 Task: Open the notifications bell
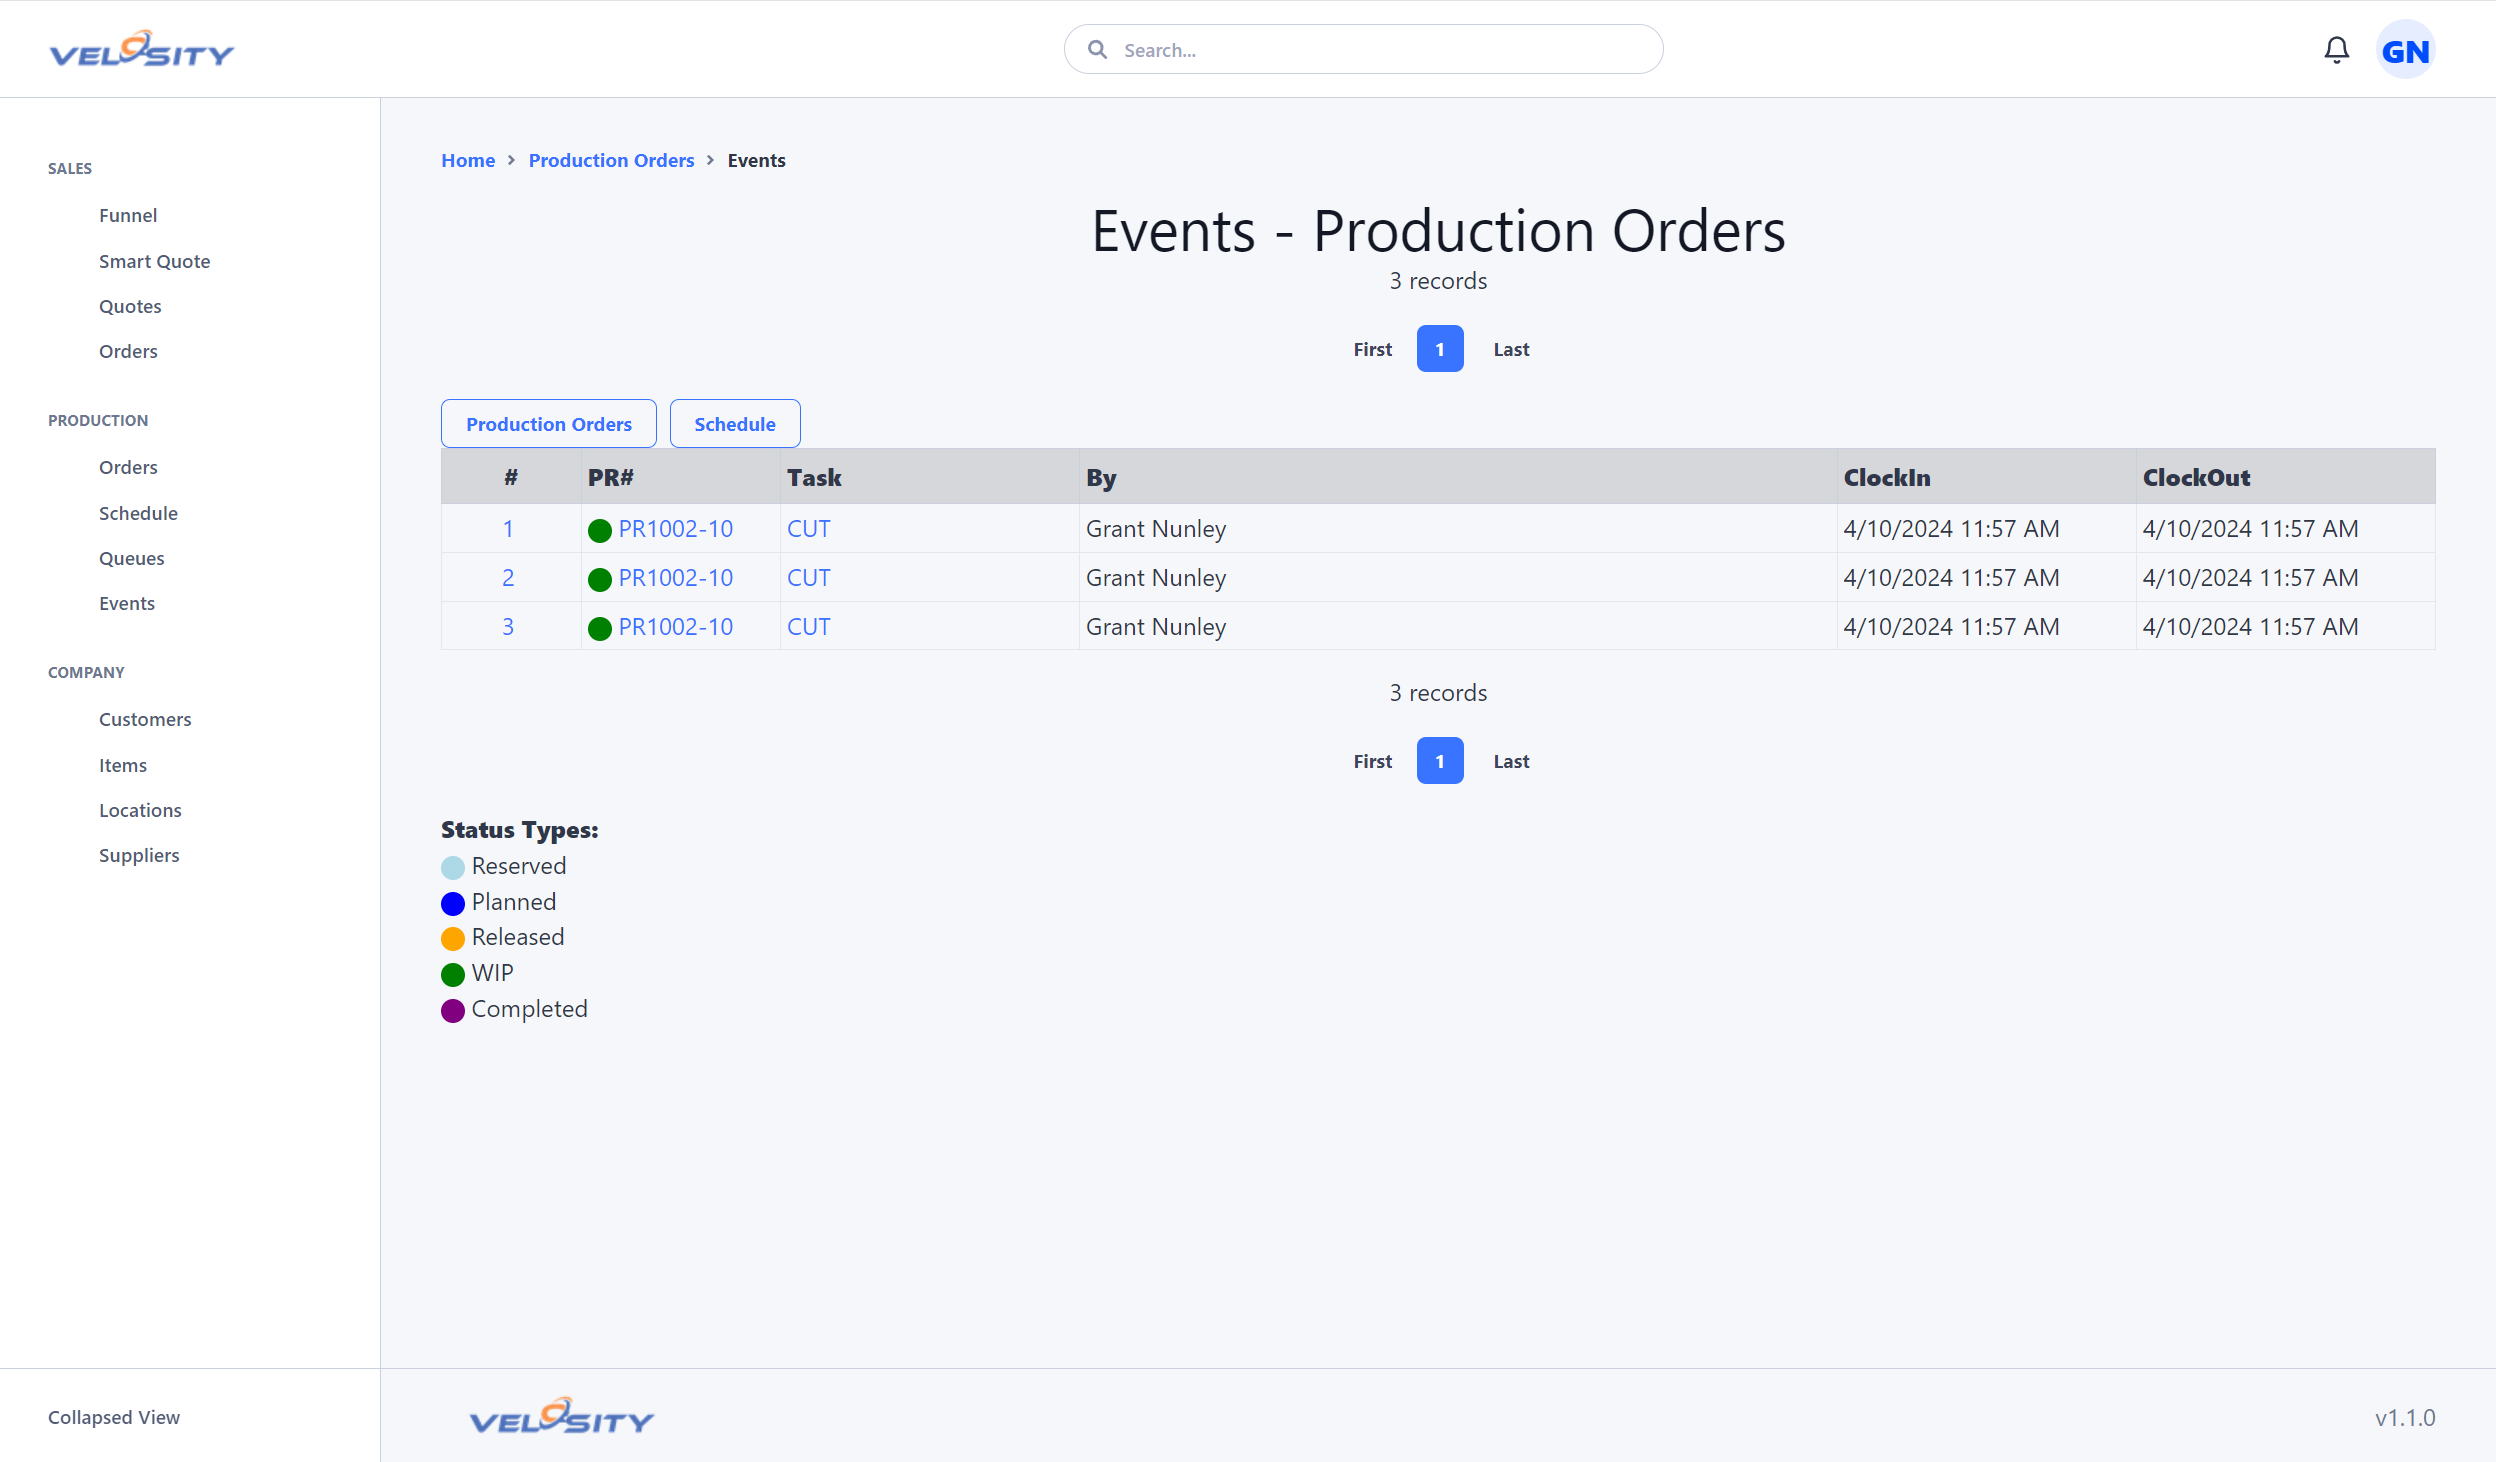pos(2336,50)
